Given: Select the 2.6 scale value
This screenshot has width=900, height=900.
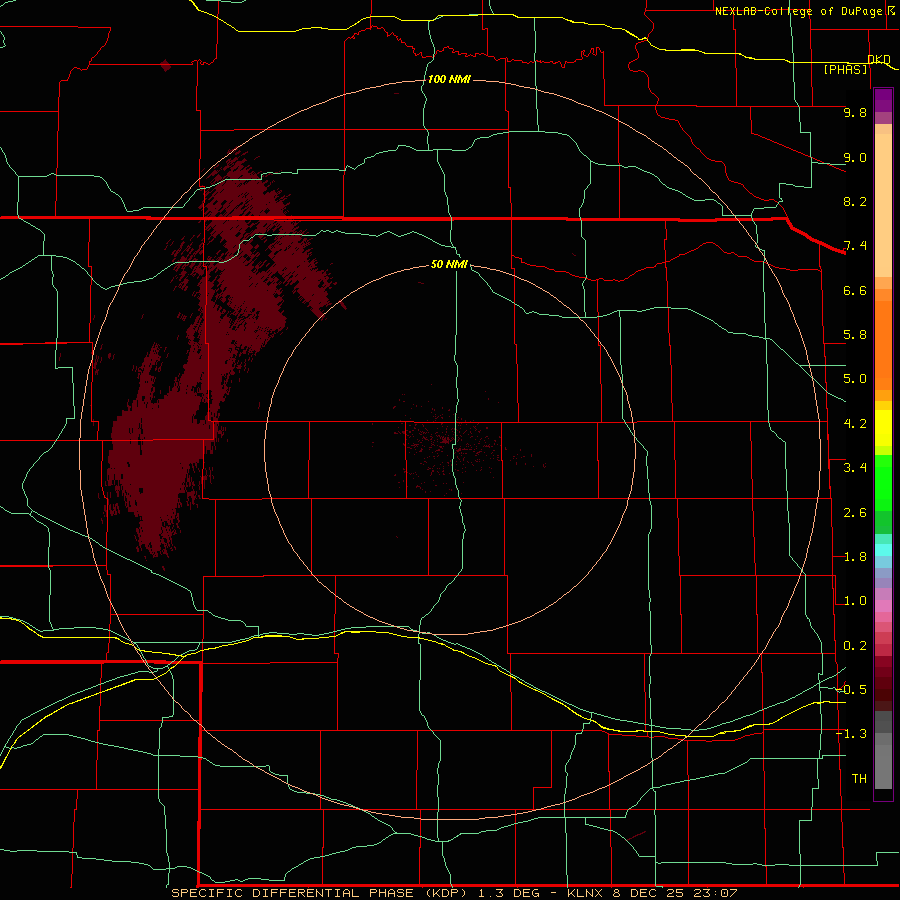Looking at the screenshot, I should (x=855, y=513).
